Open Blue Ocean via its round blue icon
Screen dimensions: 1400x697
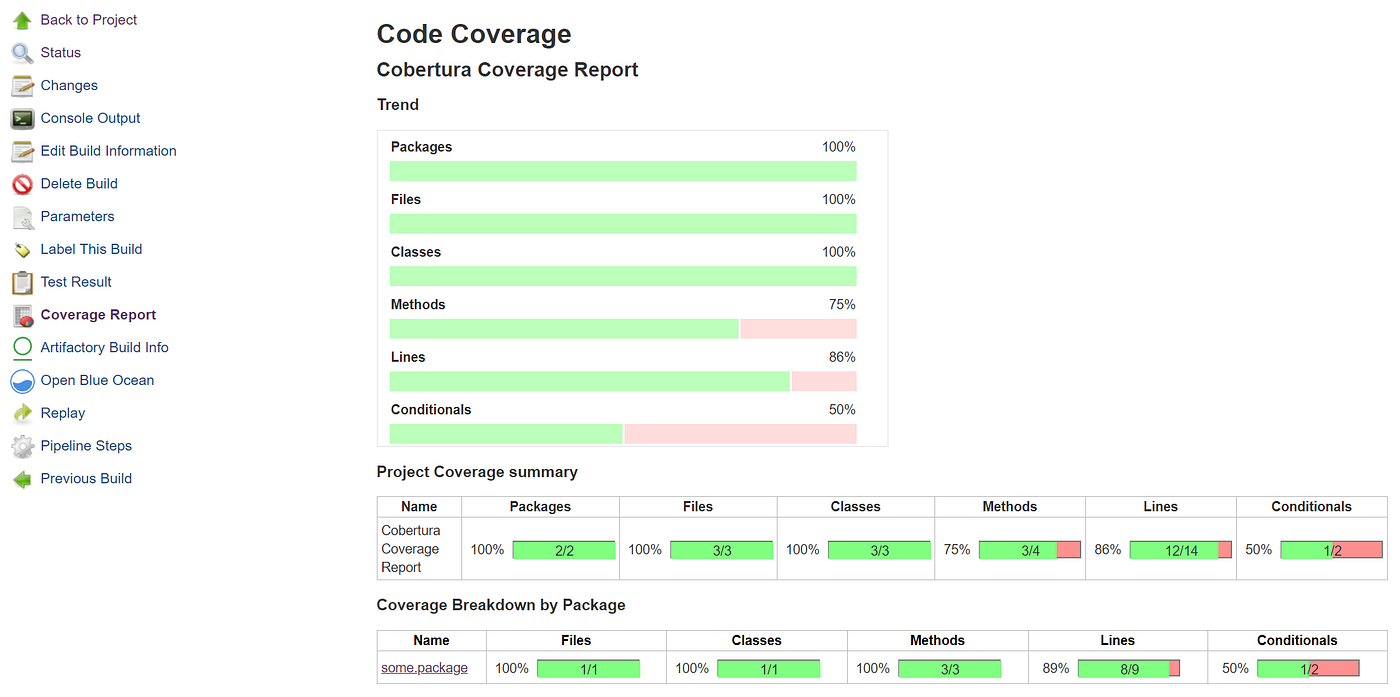pyautogui.click(x=21, y=381)
